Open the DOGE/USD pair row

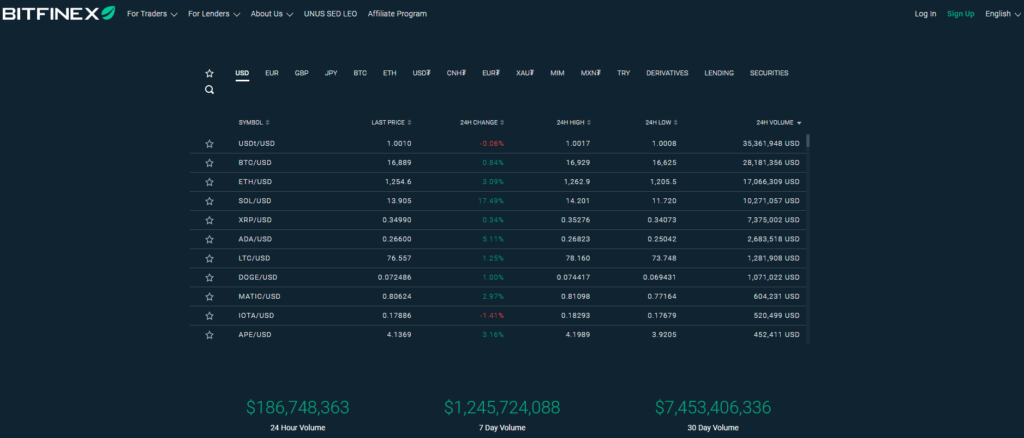point(500,277)
